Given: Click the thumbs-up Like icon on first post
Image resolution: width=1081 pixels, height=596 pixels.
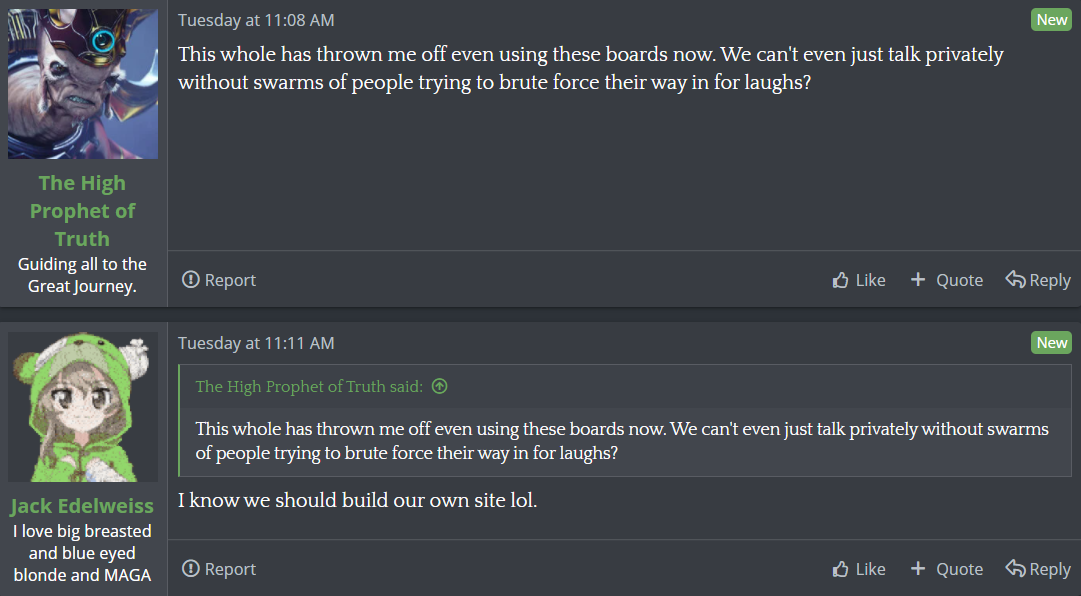Looking at the screenshot, I should [840, 280].
